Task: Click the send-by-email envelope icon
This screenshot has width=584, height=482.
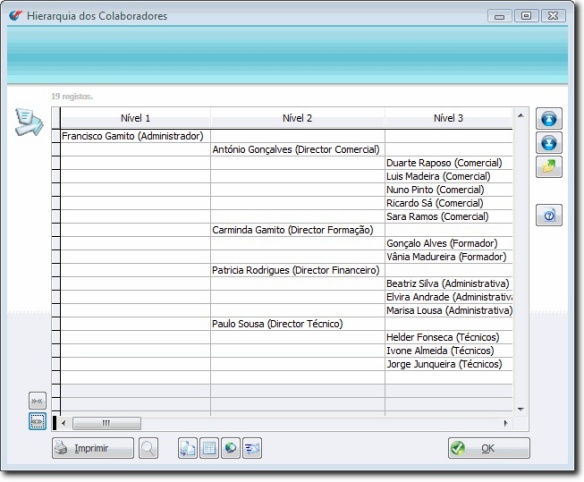Action: pyautogui.click(x=252, y=448)
